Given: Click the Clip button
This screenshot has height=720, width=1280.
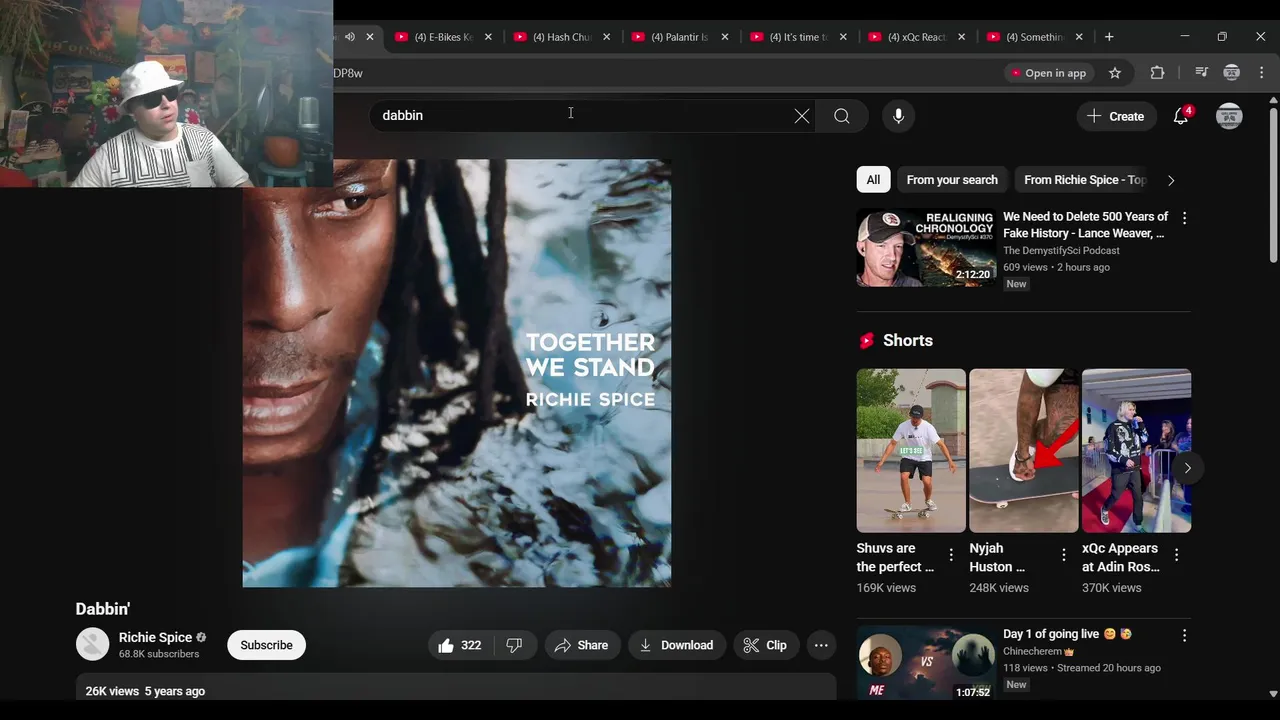Looking at the screenshot, I should 765,645.
